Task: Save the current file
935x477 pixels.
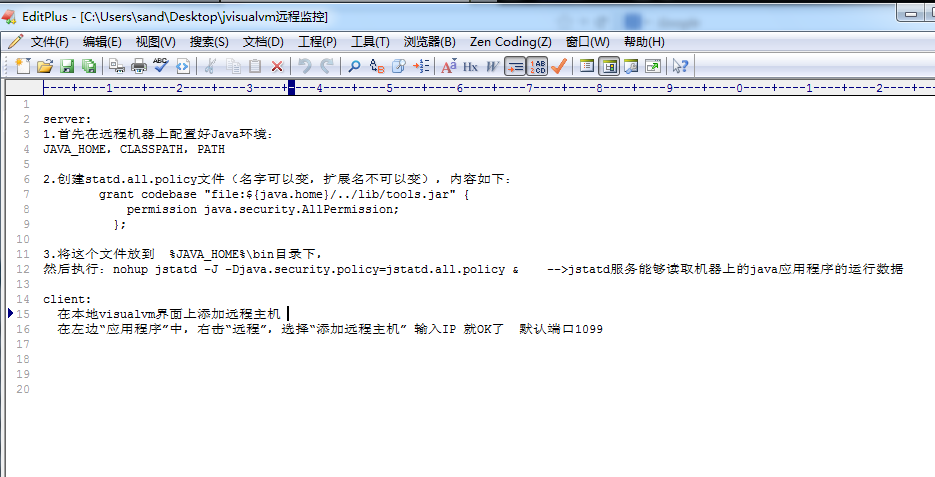Action: (67, 66)
